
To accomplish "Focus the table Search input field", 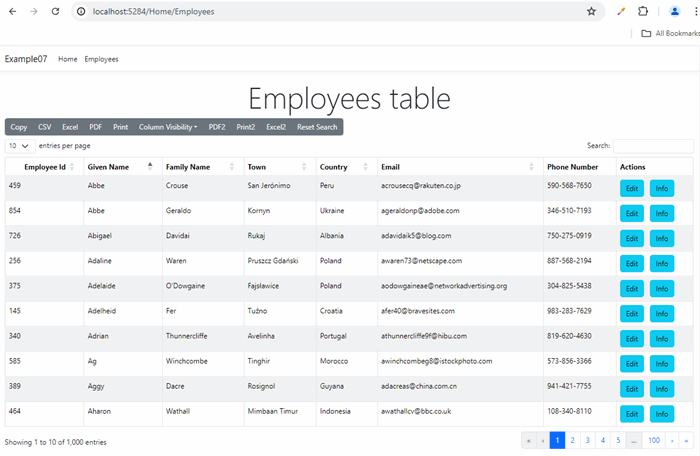I will pyautogui.click(x=653, y=146).
